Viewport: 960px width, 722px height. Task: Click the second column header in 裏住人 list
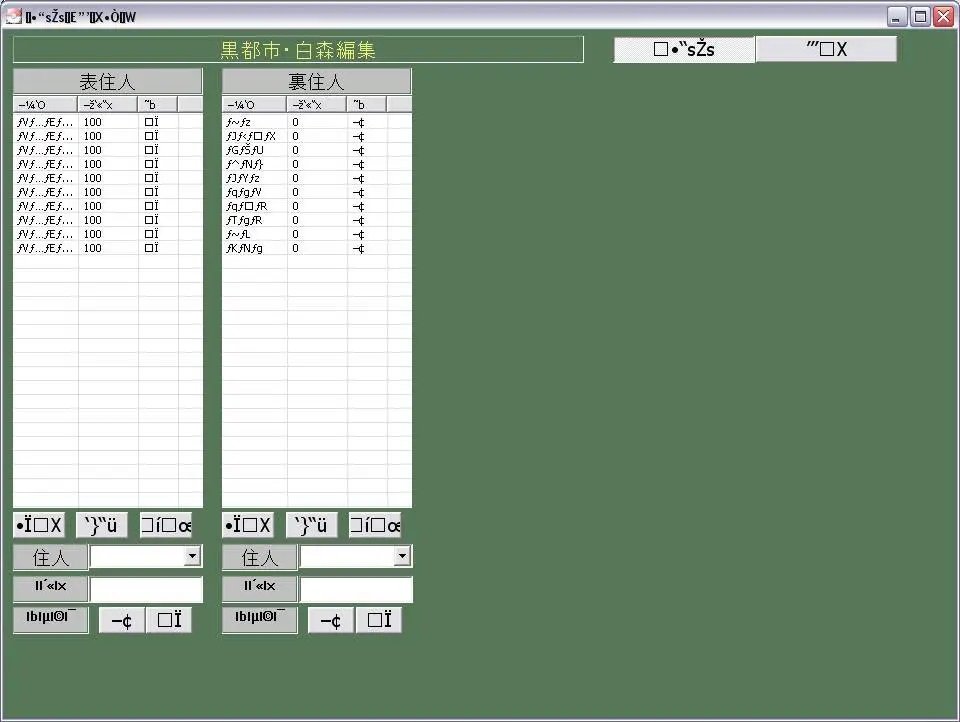coord(317,105)
